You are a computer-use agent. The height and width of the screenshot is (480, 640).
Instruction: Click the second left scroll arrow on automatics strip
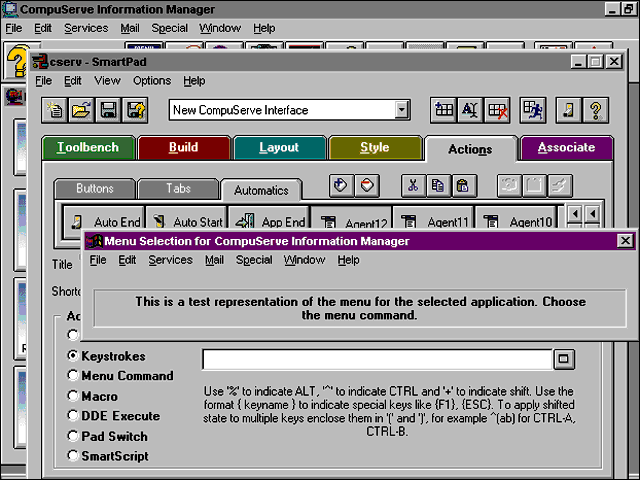[x=592, y=214]
